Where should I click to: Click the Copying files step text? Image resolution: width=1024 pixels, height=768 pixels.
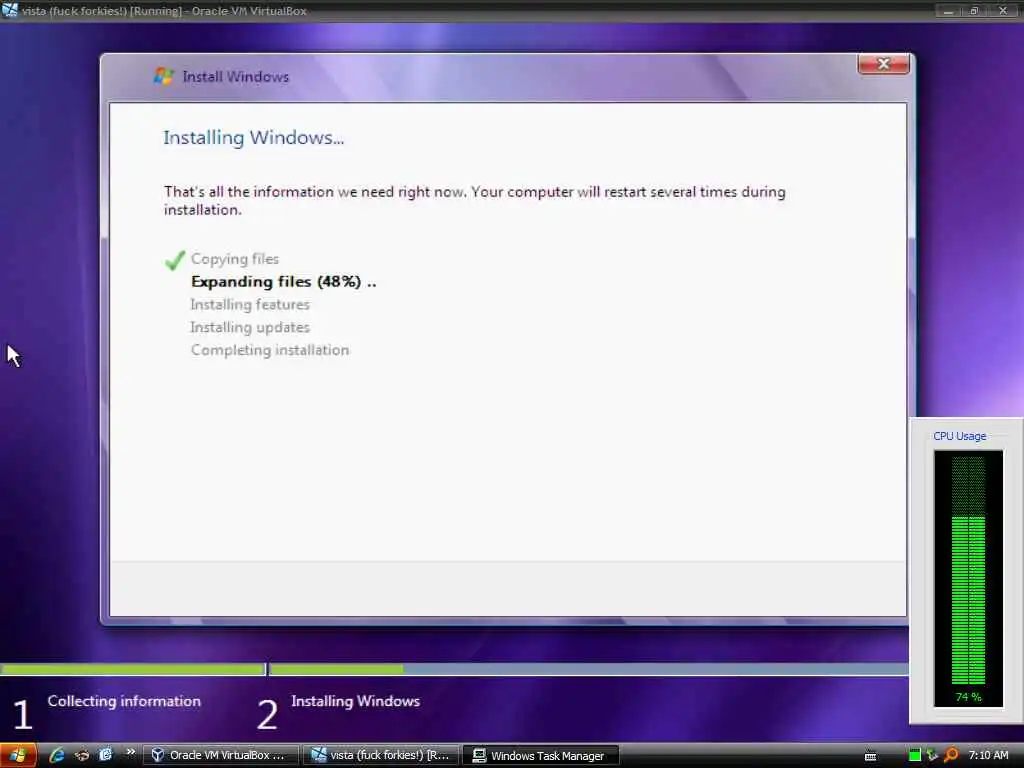(x=234, y=259)
